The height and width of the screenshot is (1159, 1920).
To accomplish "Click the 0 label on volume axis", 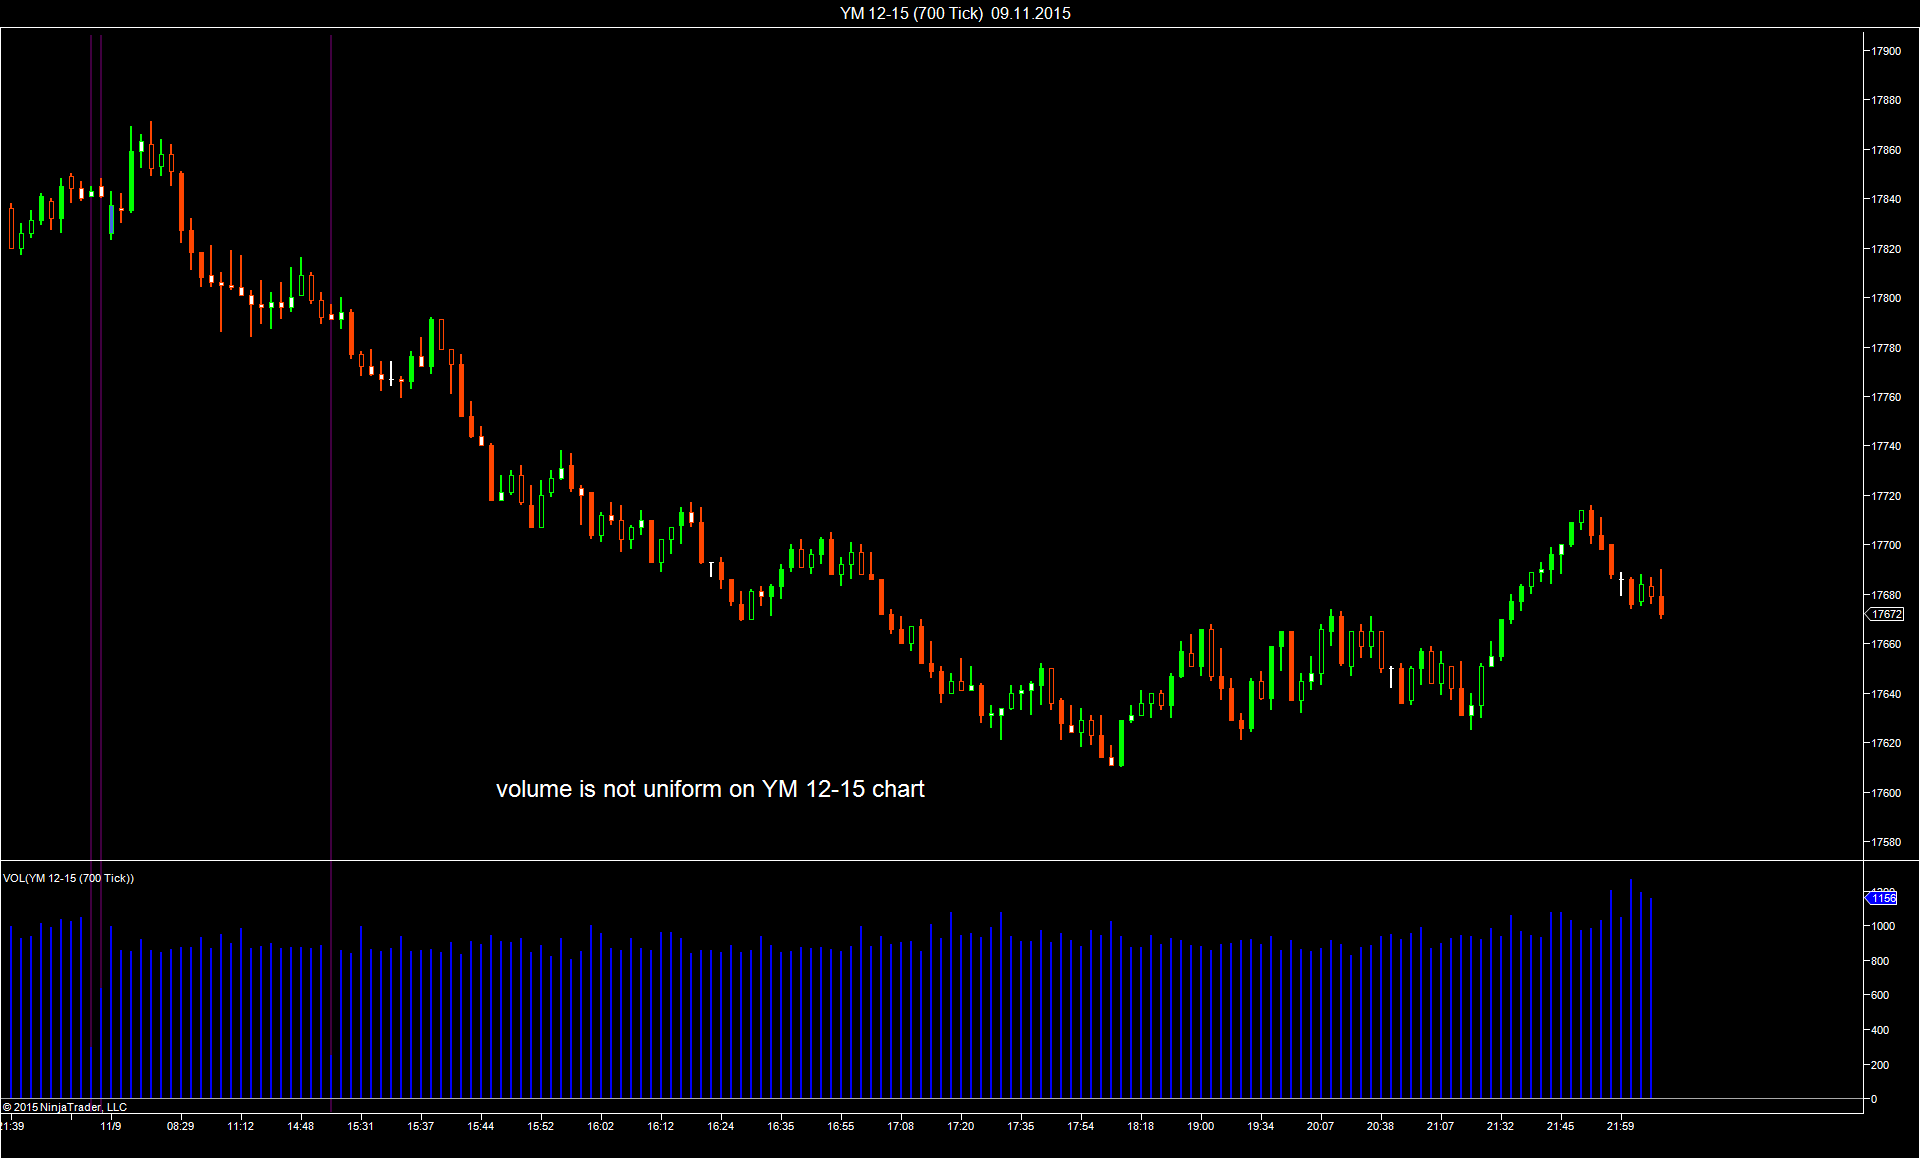I will (1874, 1099).
